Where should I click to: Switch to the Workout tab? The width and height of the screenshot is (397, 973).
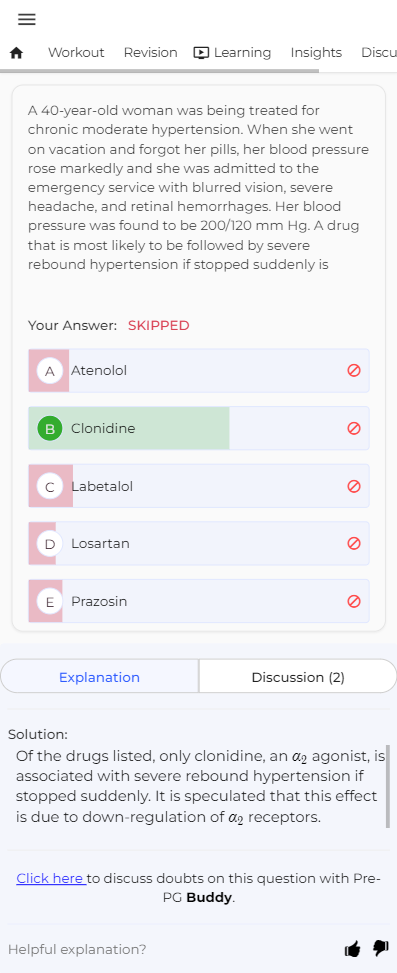tap(76, 53)
